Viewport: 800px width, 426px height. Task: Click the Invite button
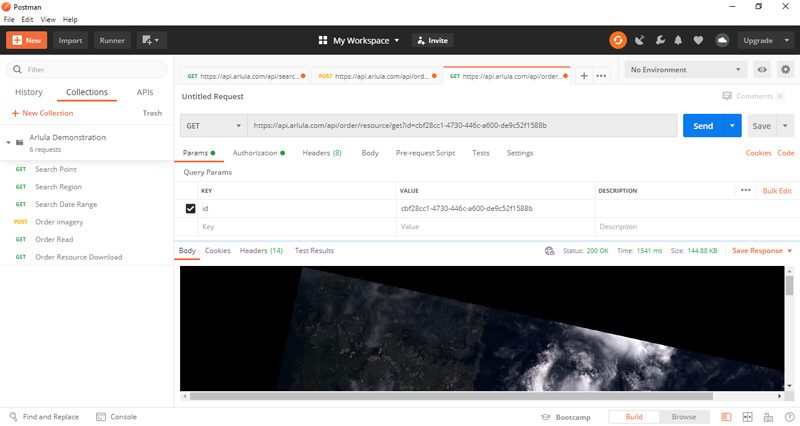pos(433,40)
